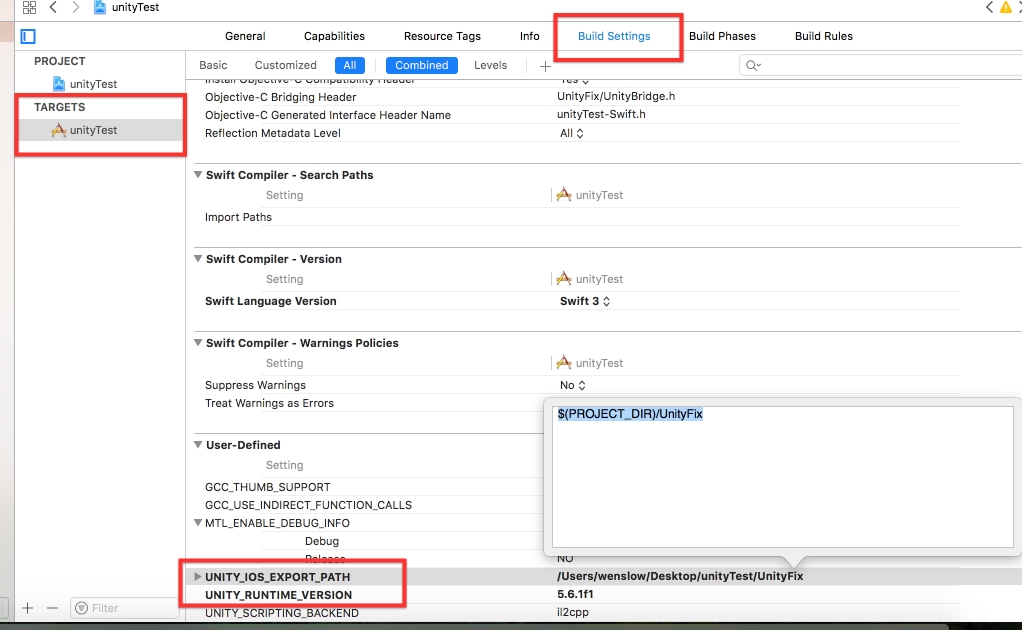Screen dimensions: 1022x630
Task: Select the Build Settings tab
Action: tap(614, 36)
